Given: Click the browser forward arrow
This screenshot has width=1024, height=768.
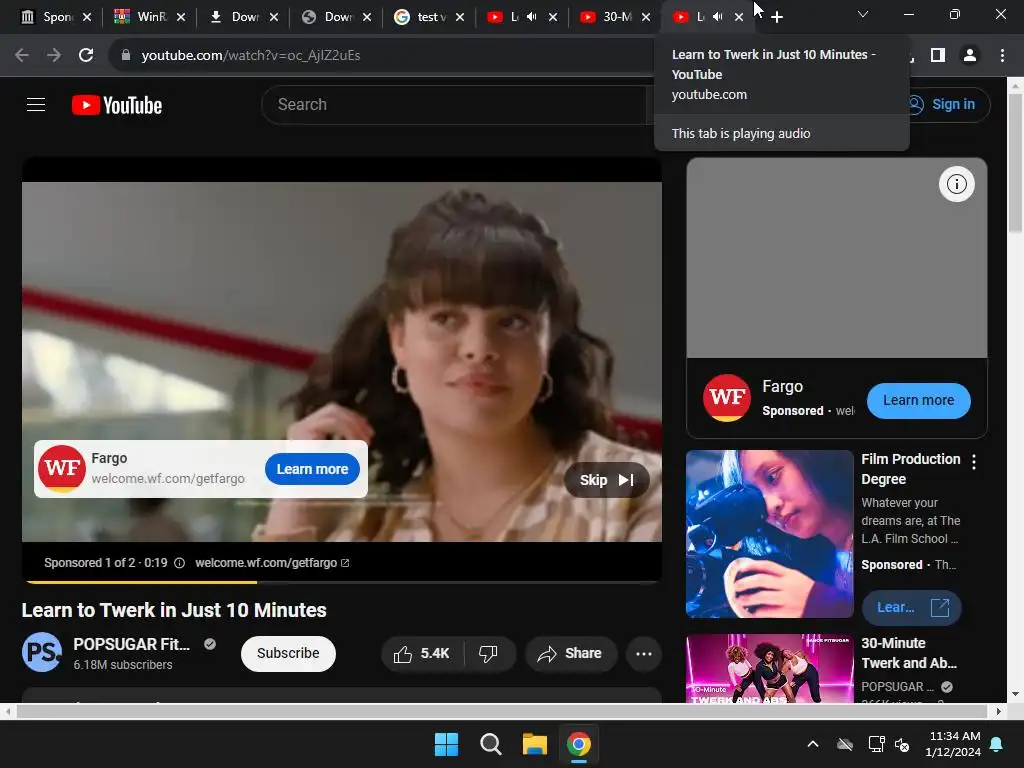Looking at the screenshot, I should click(54, 55).
